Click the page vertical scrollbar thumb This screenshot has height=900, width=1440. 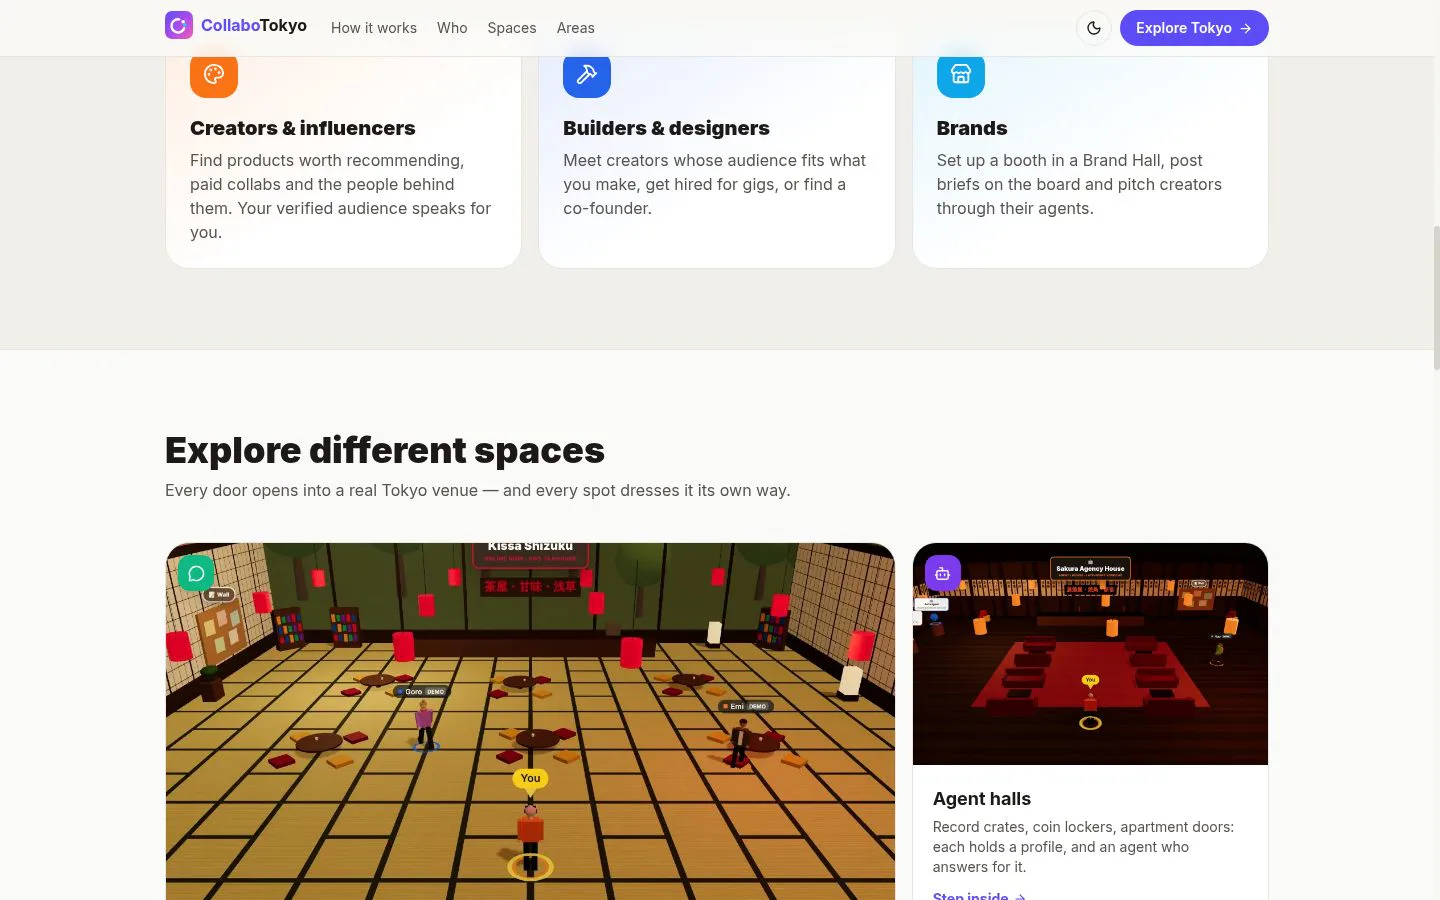[1436, 298]
